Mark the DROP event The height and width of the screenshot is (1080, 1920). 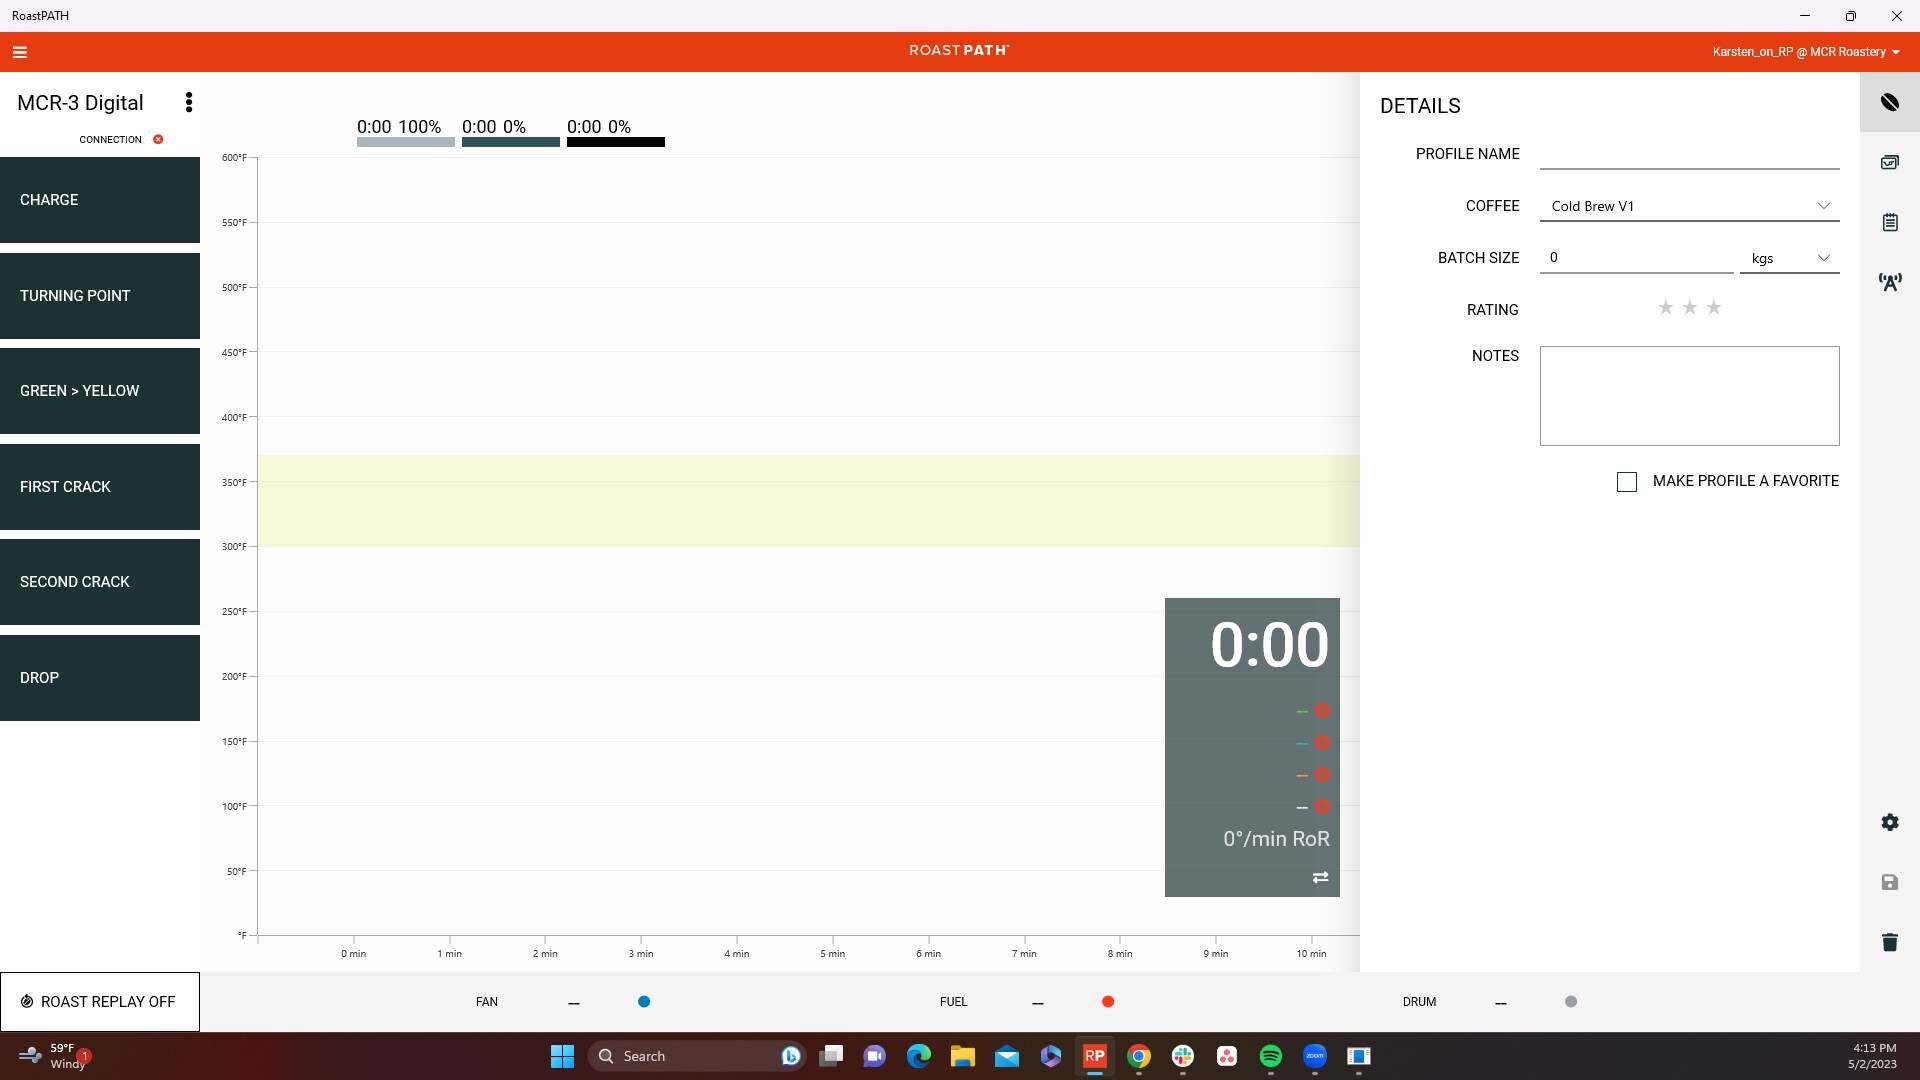100,678
